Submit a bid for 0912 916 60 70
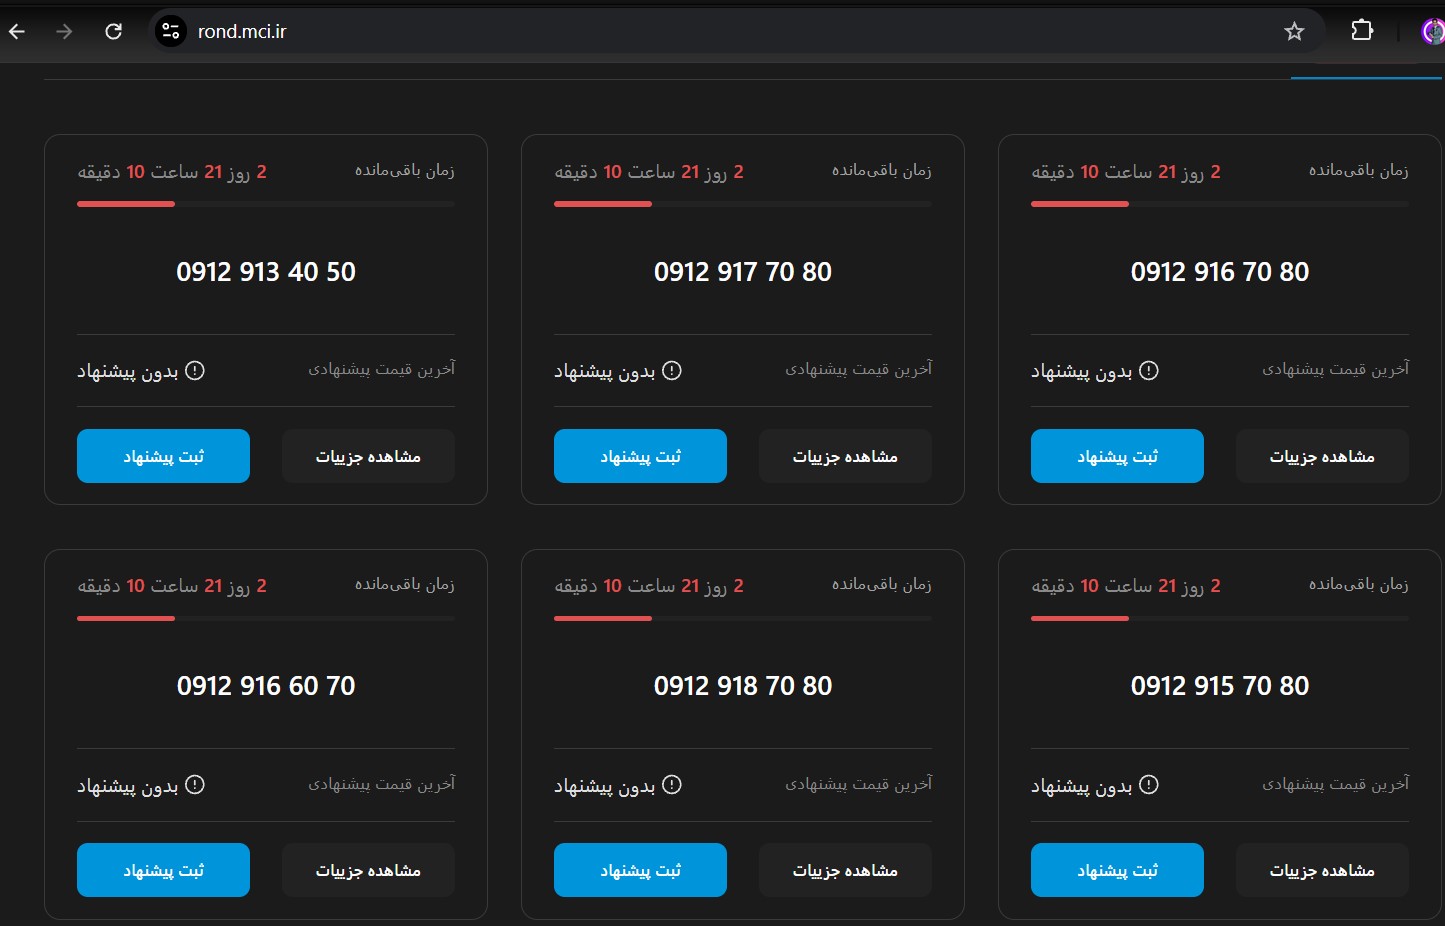The width and height of the screenshot is (1445, 926). [x=163, y=870]
